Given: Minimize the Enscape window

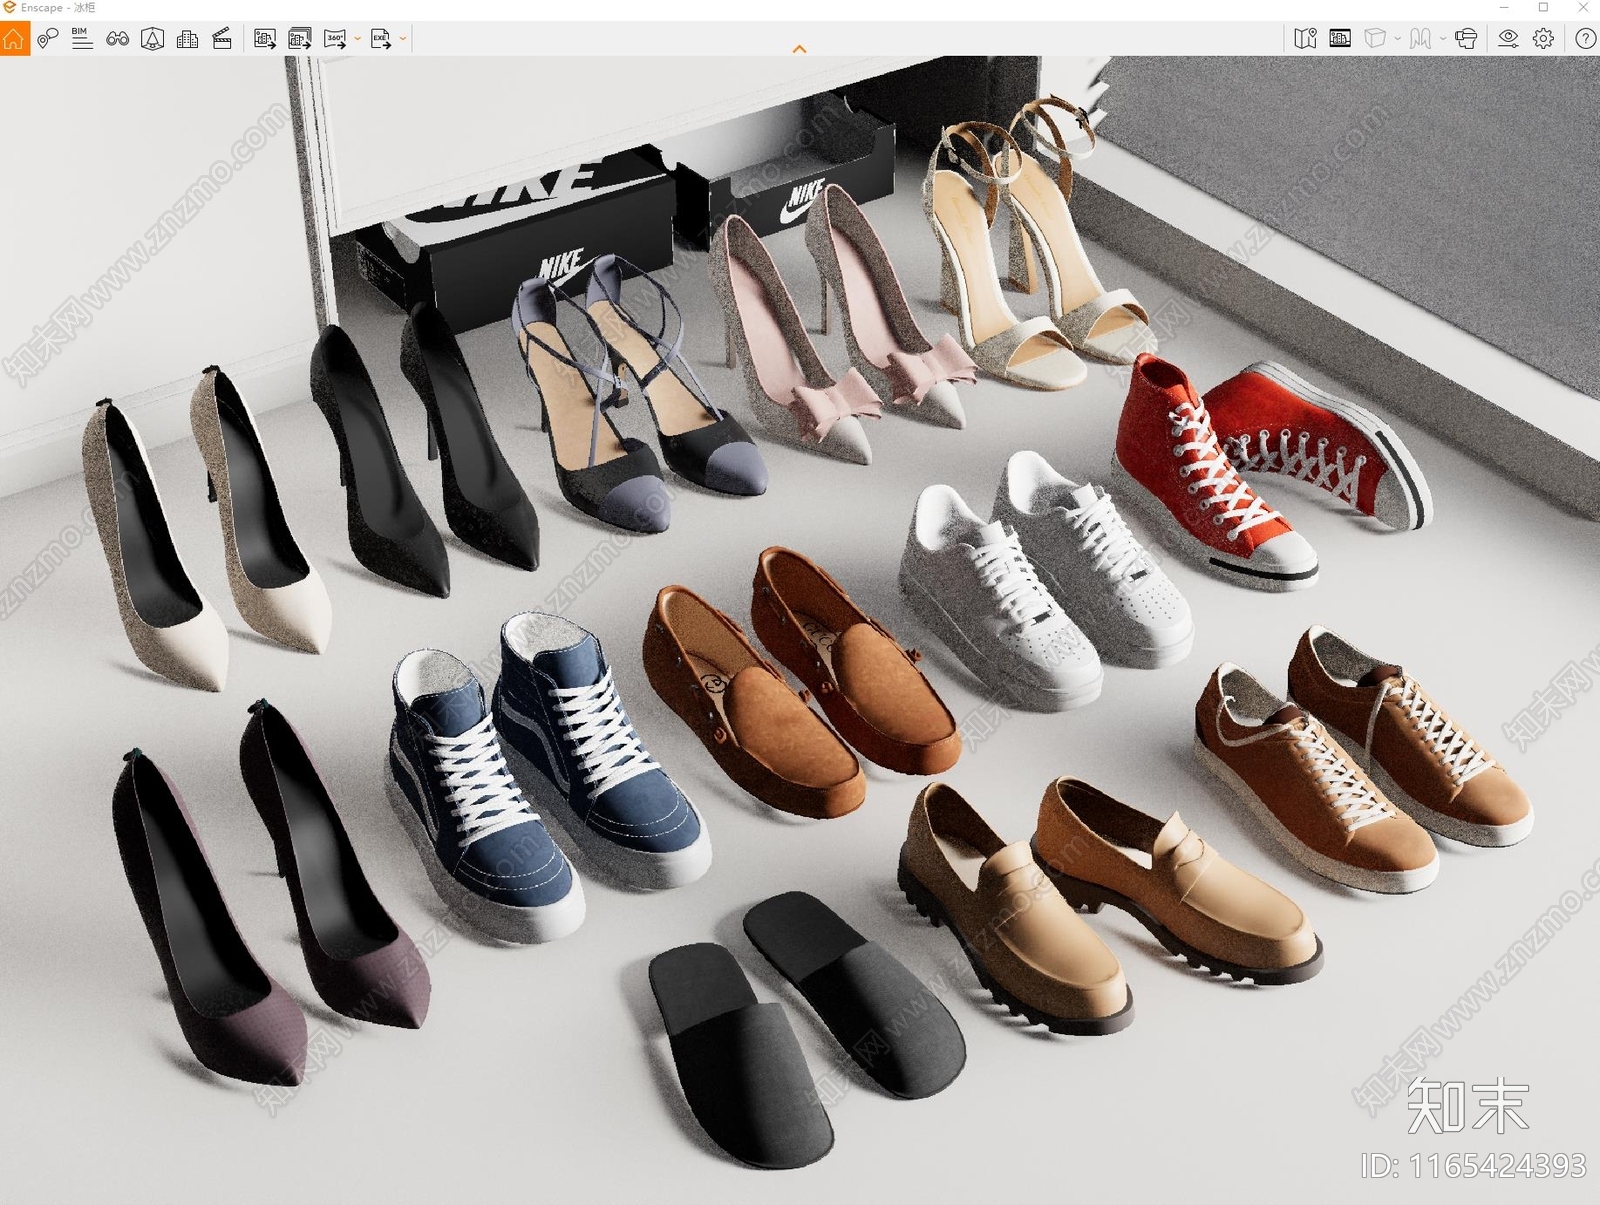Looking at the screenshot, I should click(1504, 8).
